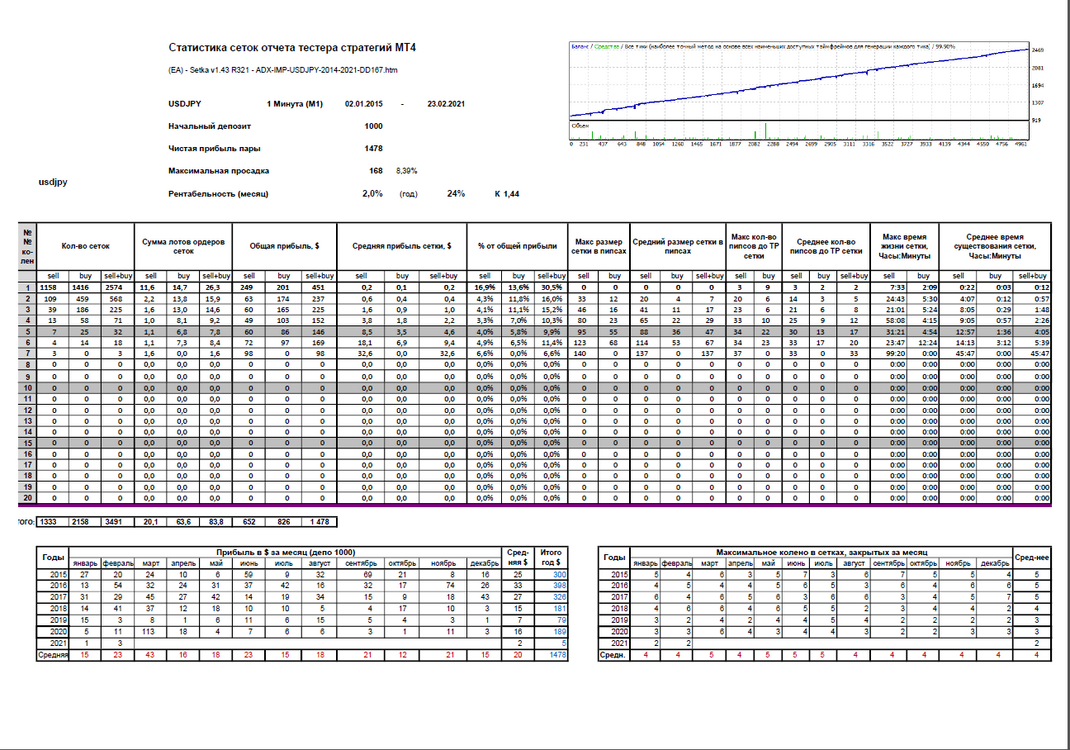Screen dimensions: 1070x750
Task: Click the 'Чистая прибыль пары' label
Action: (214, 148)
